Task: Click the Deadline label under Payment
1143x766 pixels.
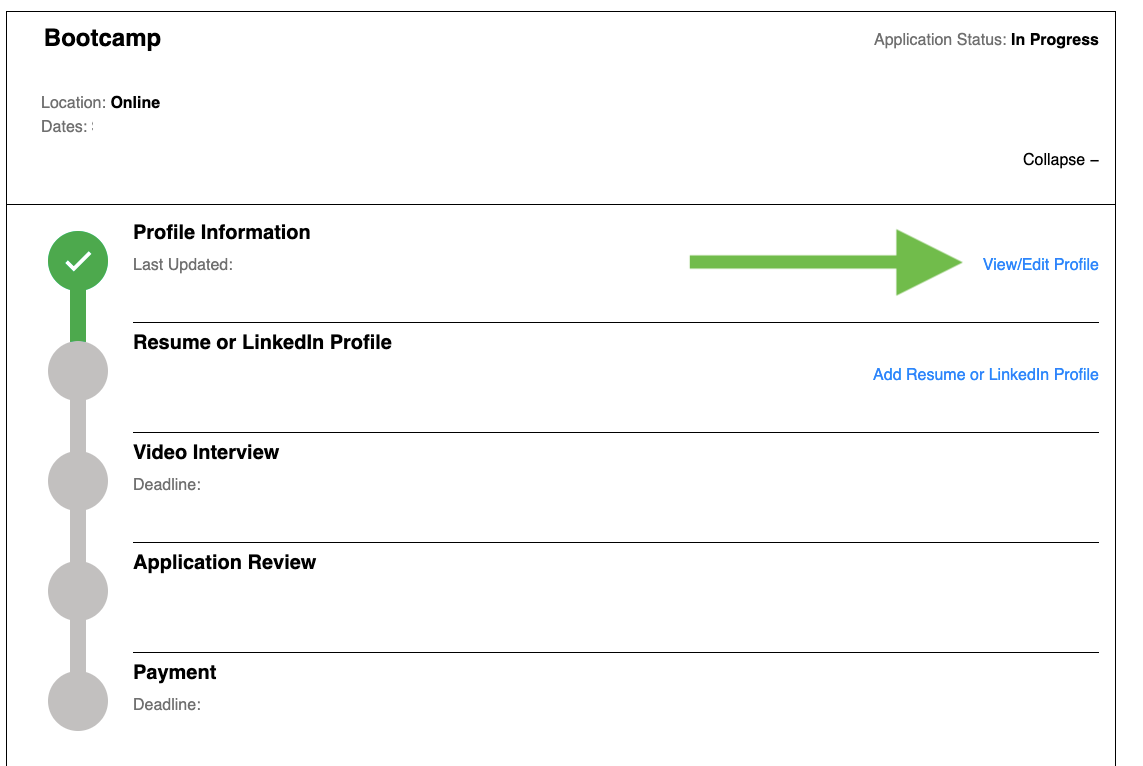Action: click(x=167, y=705)
